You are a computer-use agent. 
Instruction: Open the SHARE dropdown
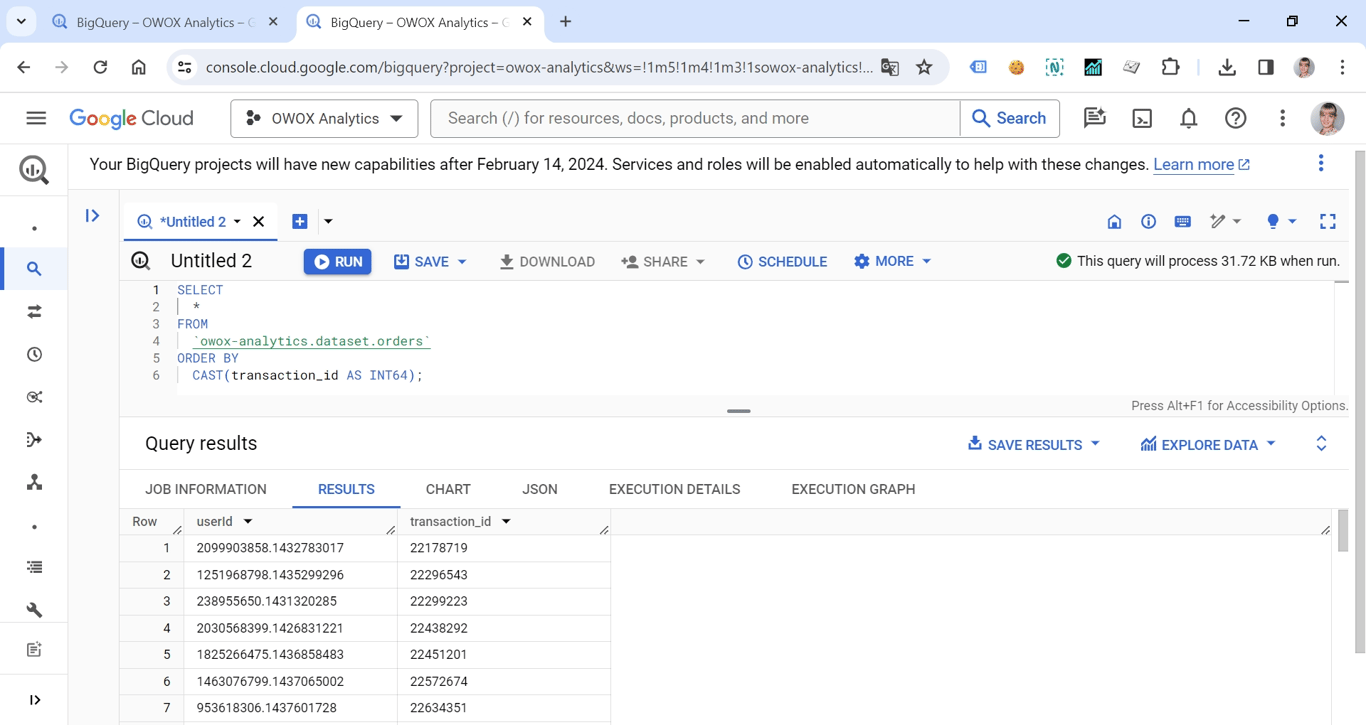[663, 262]
